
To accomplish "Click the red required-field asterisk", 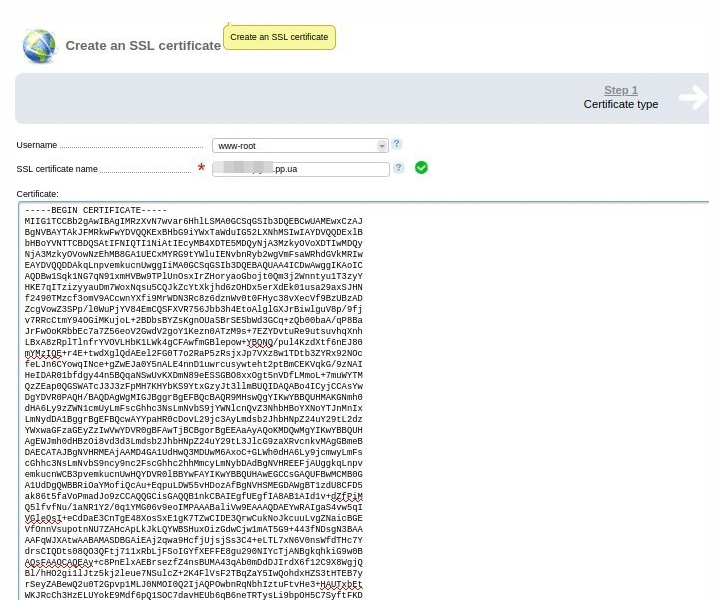I will [201, 168].
